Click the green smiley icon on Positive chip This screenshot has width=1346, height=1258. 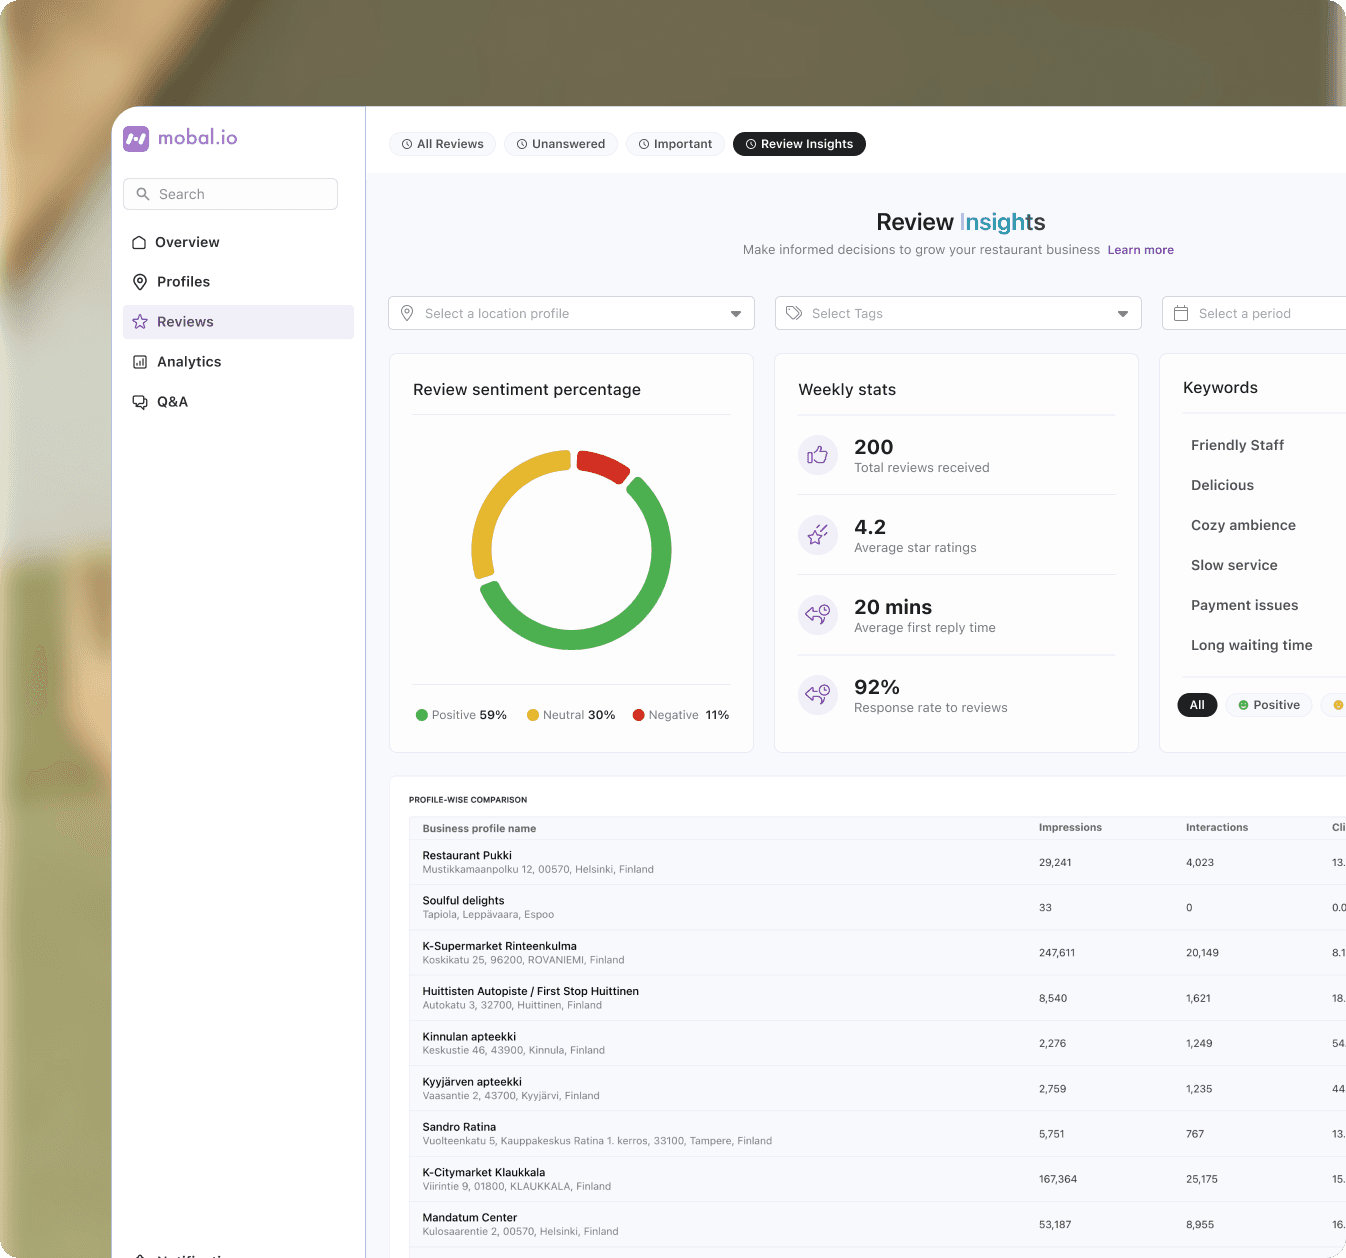[x=1243, y=705]
